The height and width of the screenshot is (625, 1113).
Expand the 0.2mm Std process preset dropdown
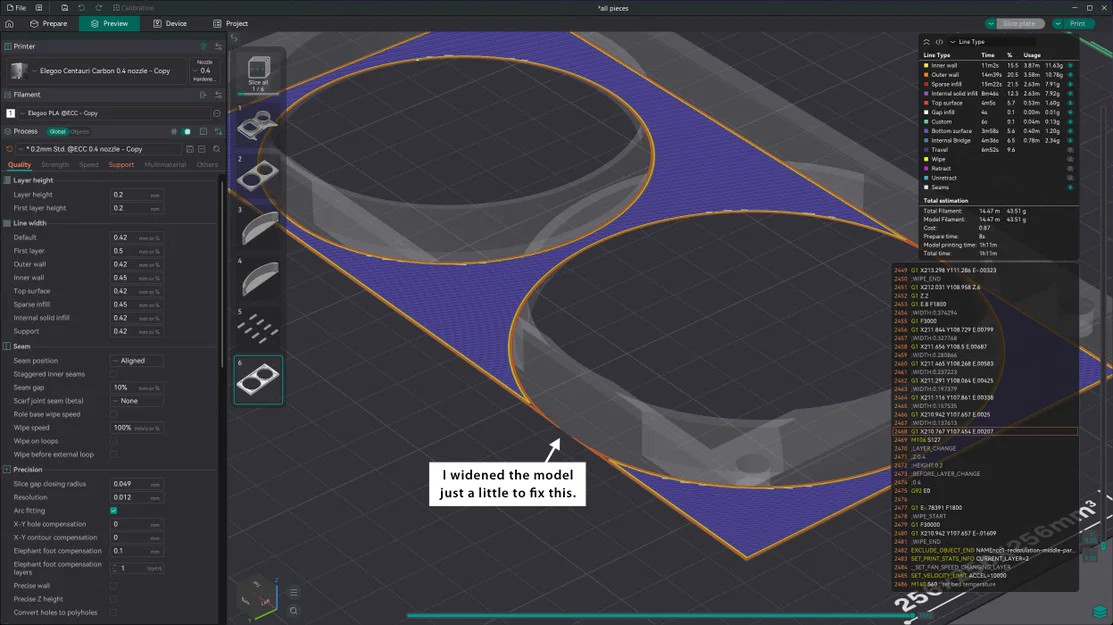[x=99, y=149]
